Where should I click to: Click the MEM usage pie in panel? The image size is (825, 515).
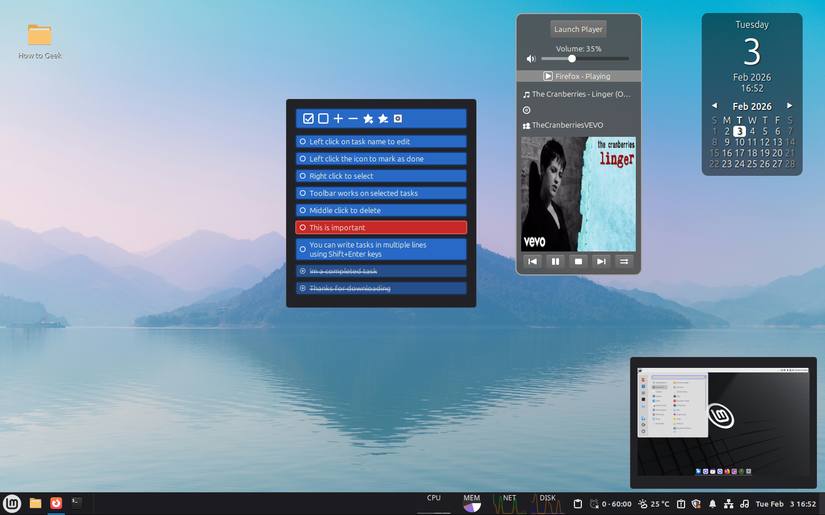(x=471, y=503)
